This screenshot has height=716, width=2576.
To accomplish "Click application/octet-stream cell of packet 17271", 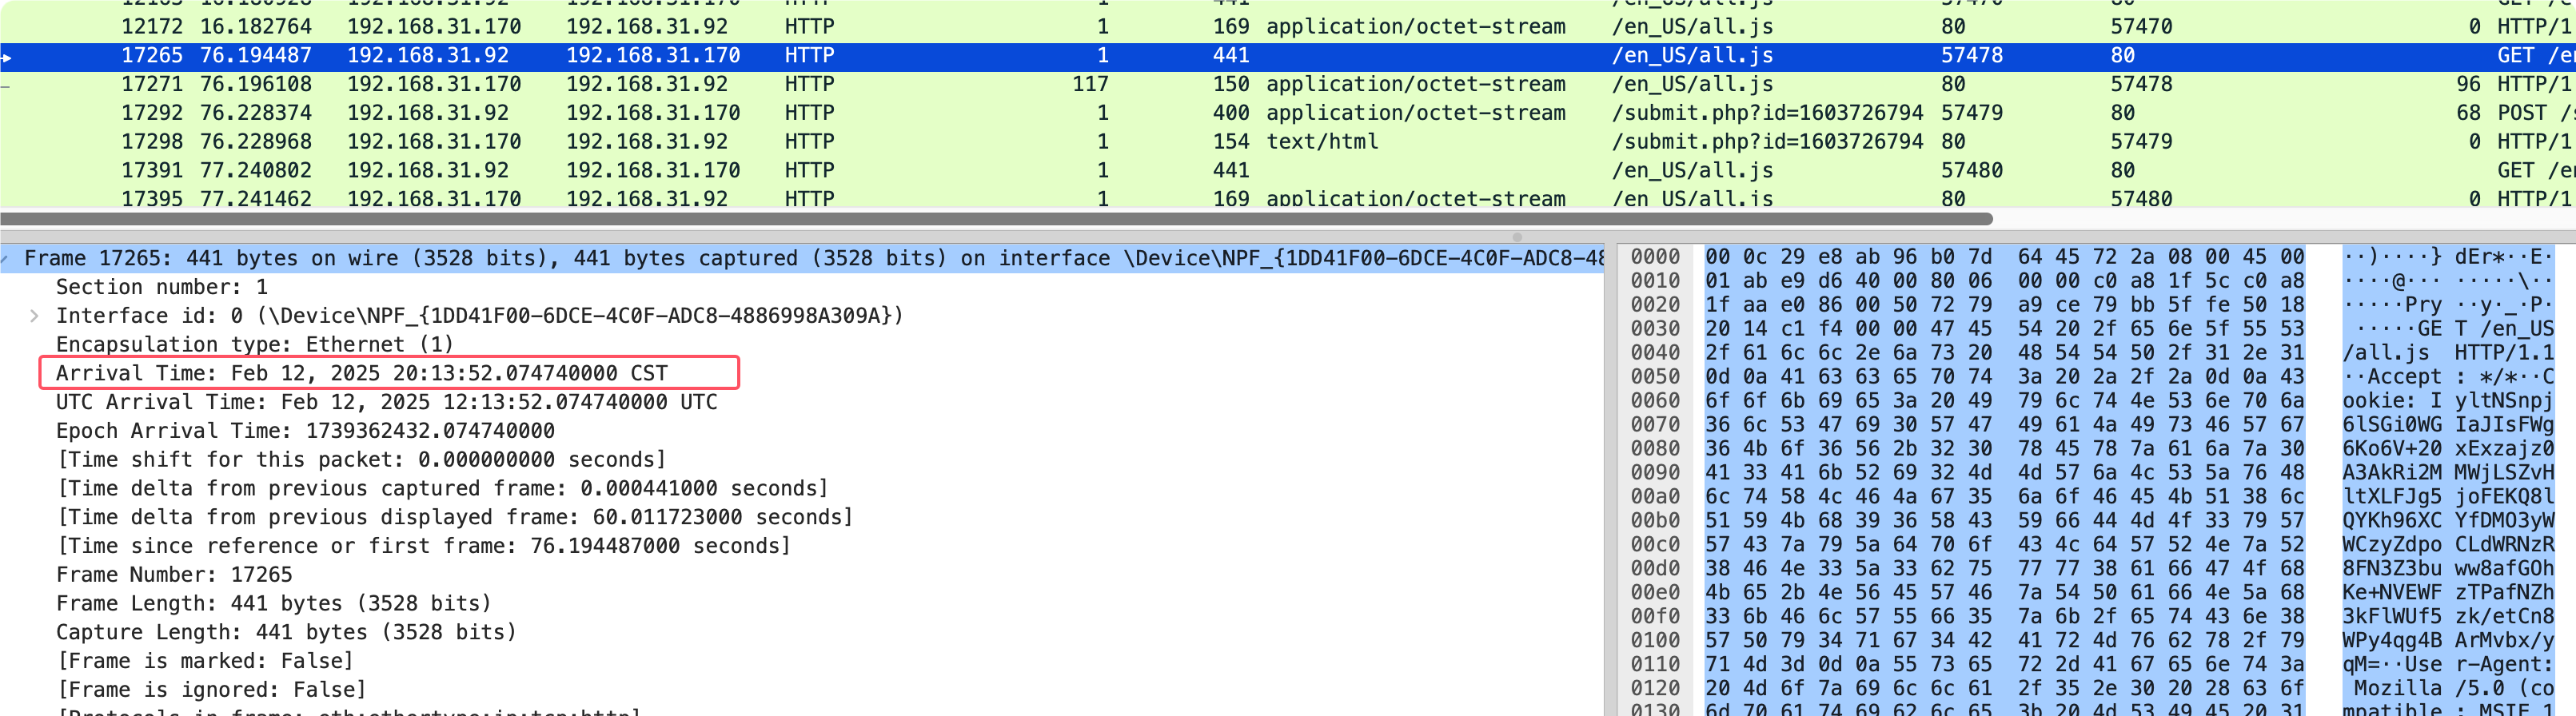I will pos(1416,85).
